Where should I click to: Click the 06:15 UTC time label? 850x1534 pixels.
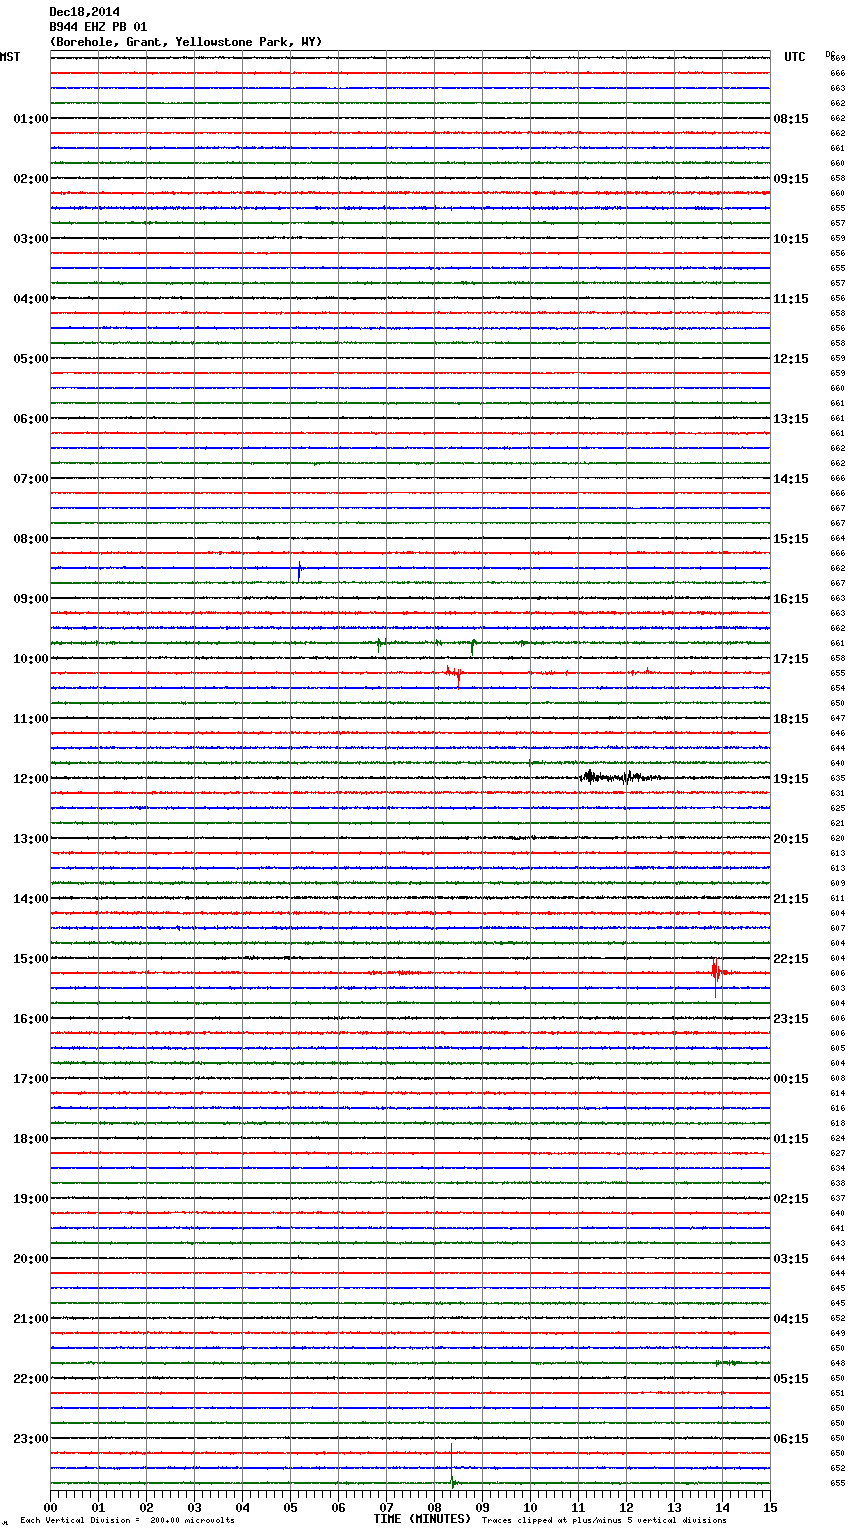point(791,1439)
